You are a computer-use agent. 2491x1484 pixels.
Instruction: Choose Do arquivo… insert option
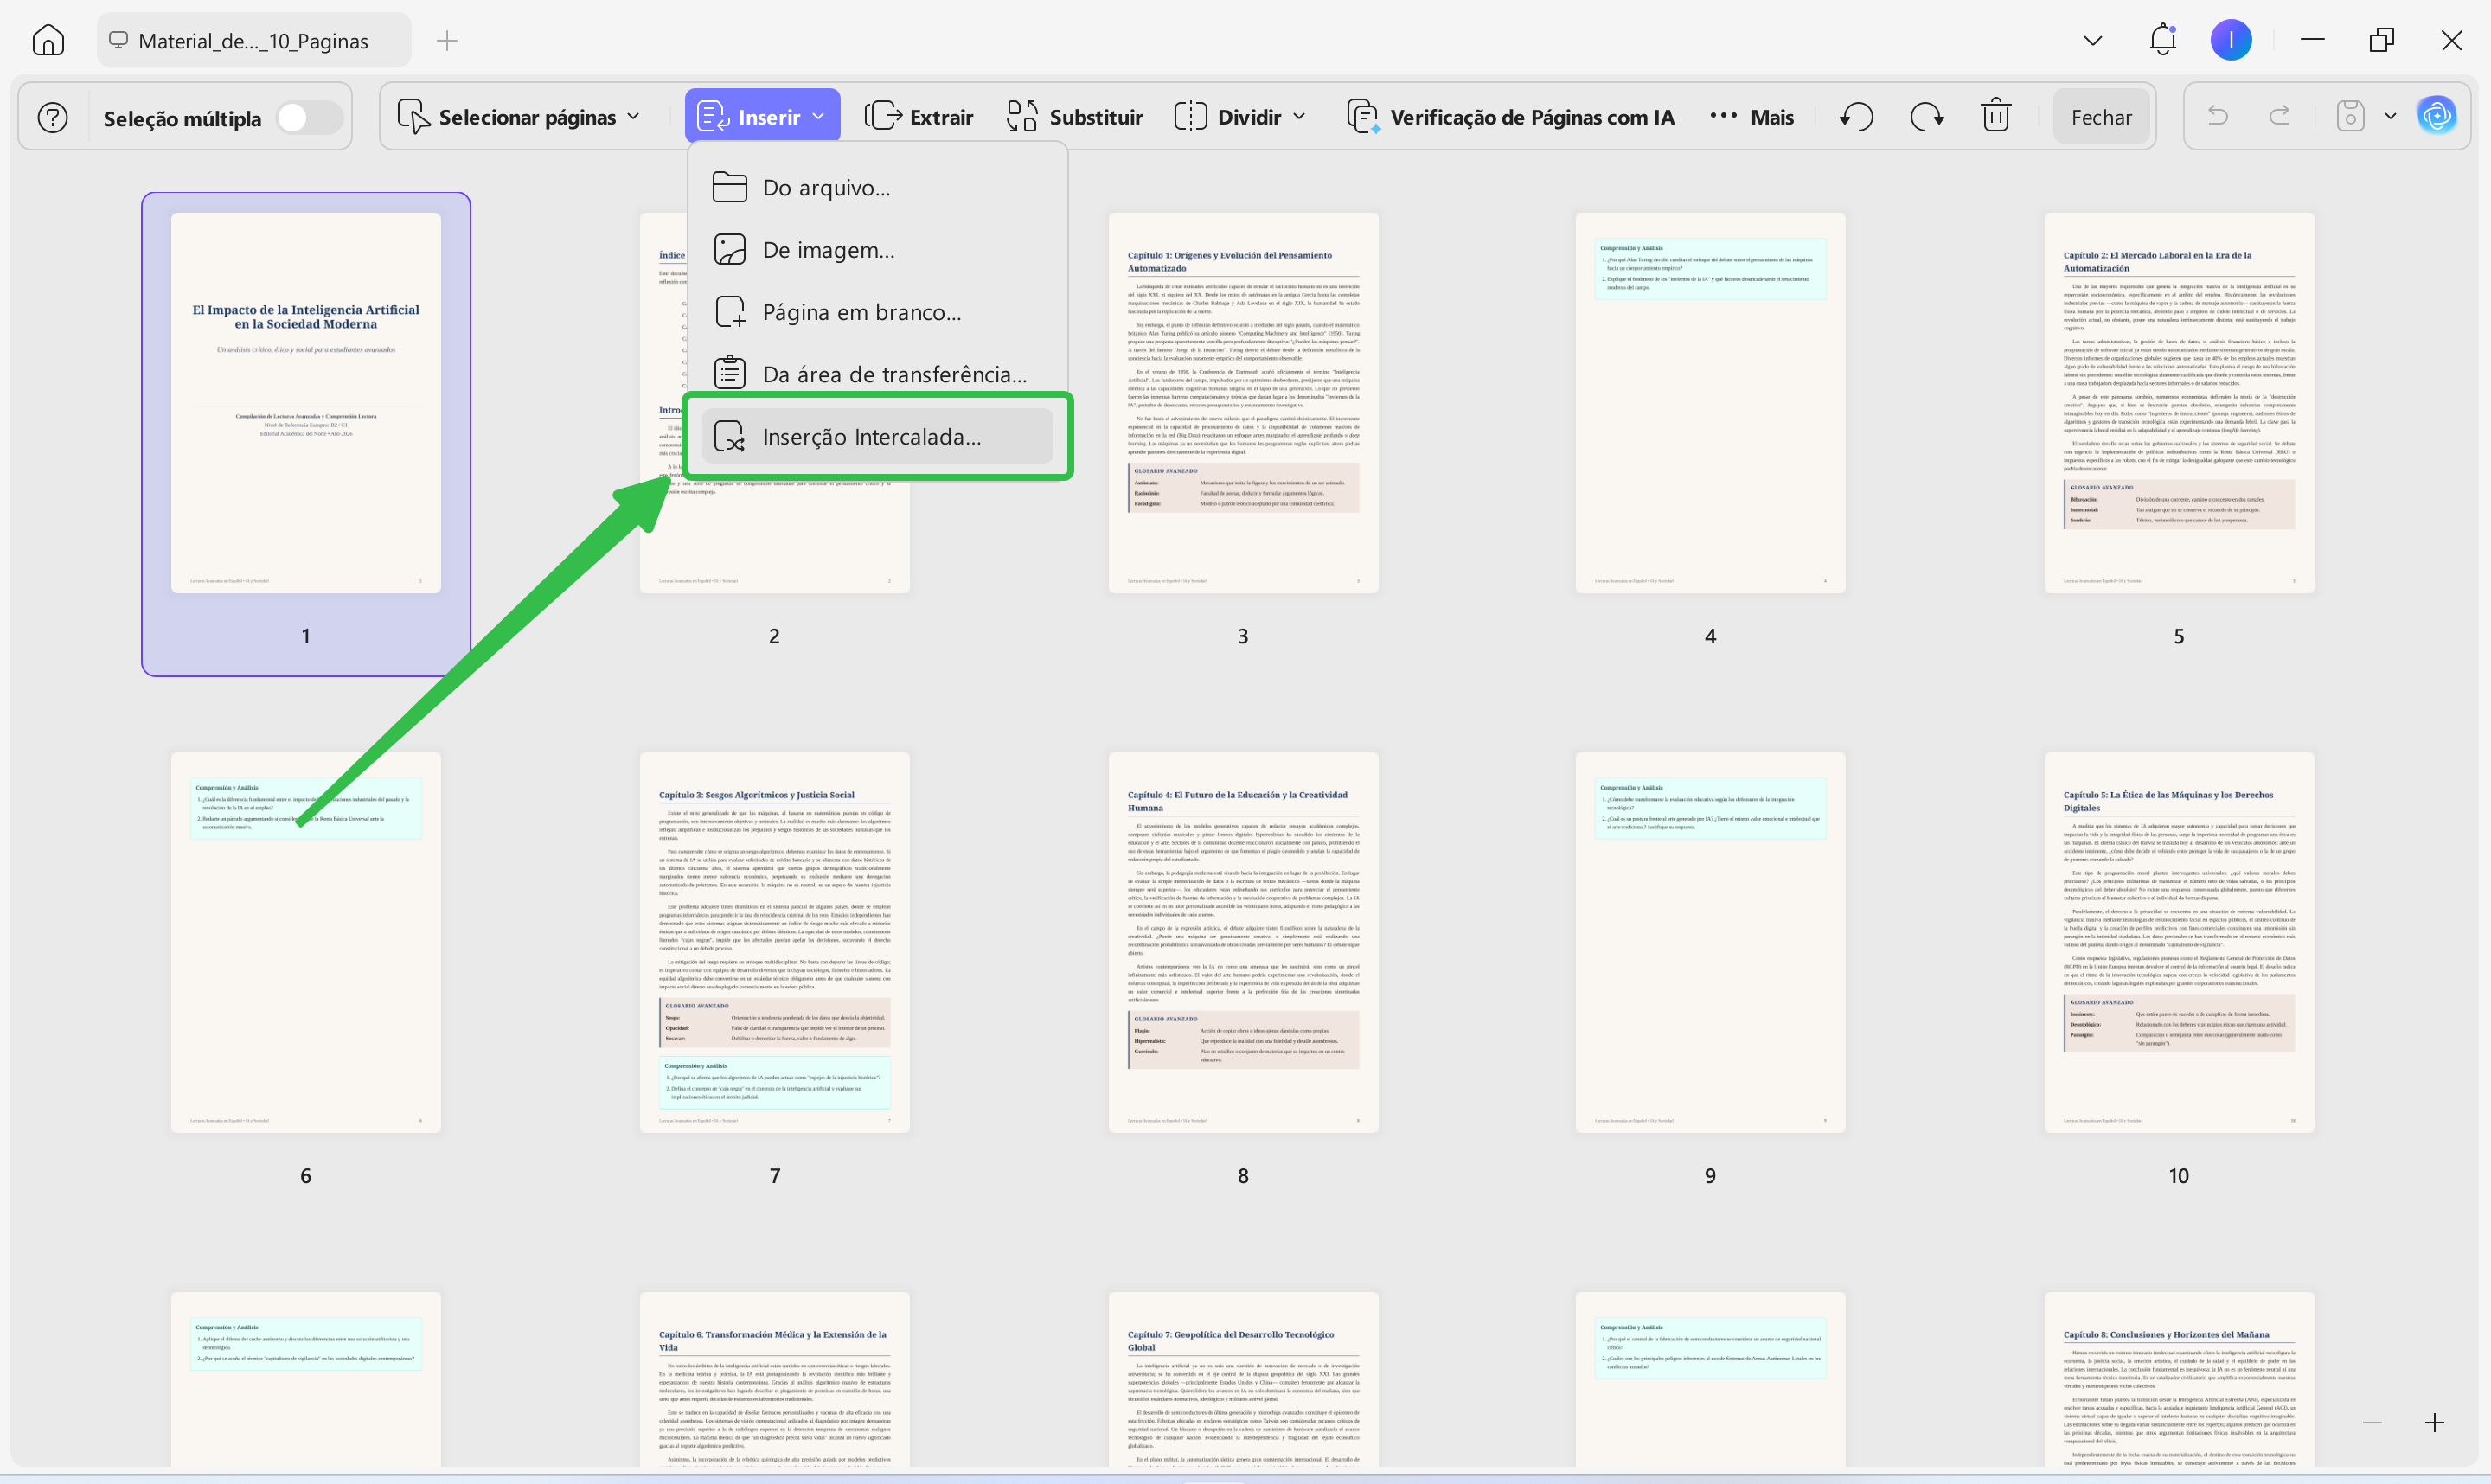(877, 187)
